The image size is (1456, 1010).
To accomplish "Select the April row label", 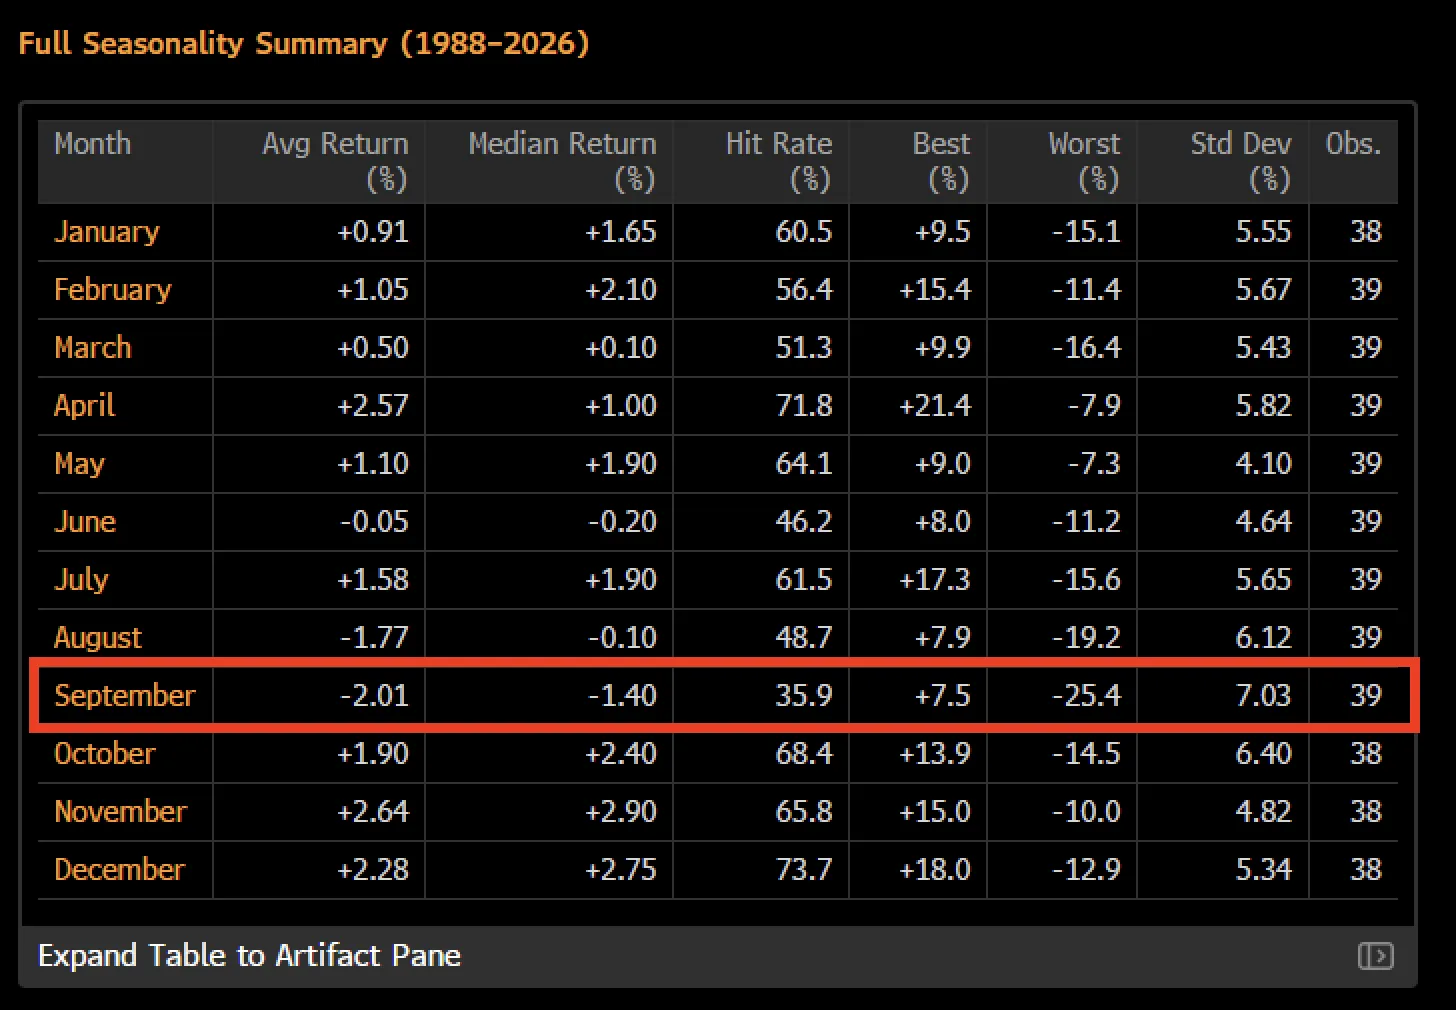I will click(x=85, y=406).
